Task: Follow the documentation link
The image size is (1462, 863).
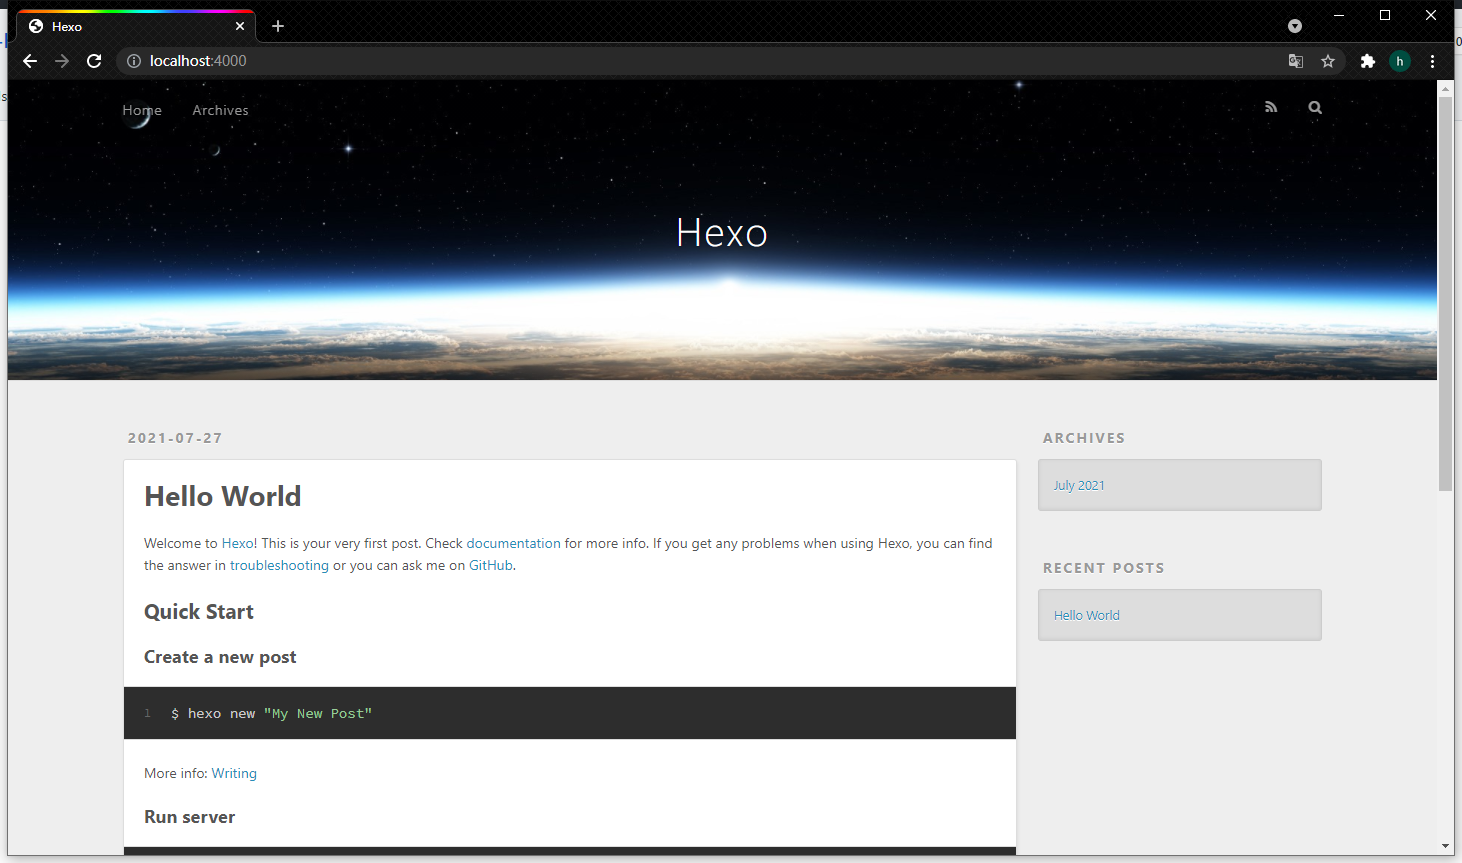Action: tap(513, 543)
